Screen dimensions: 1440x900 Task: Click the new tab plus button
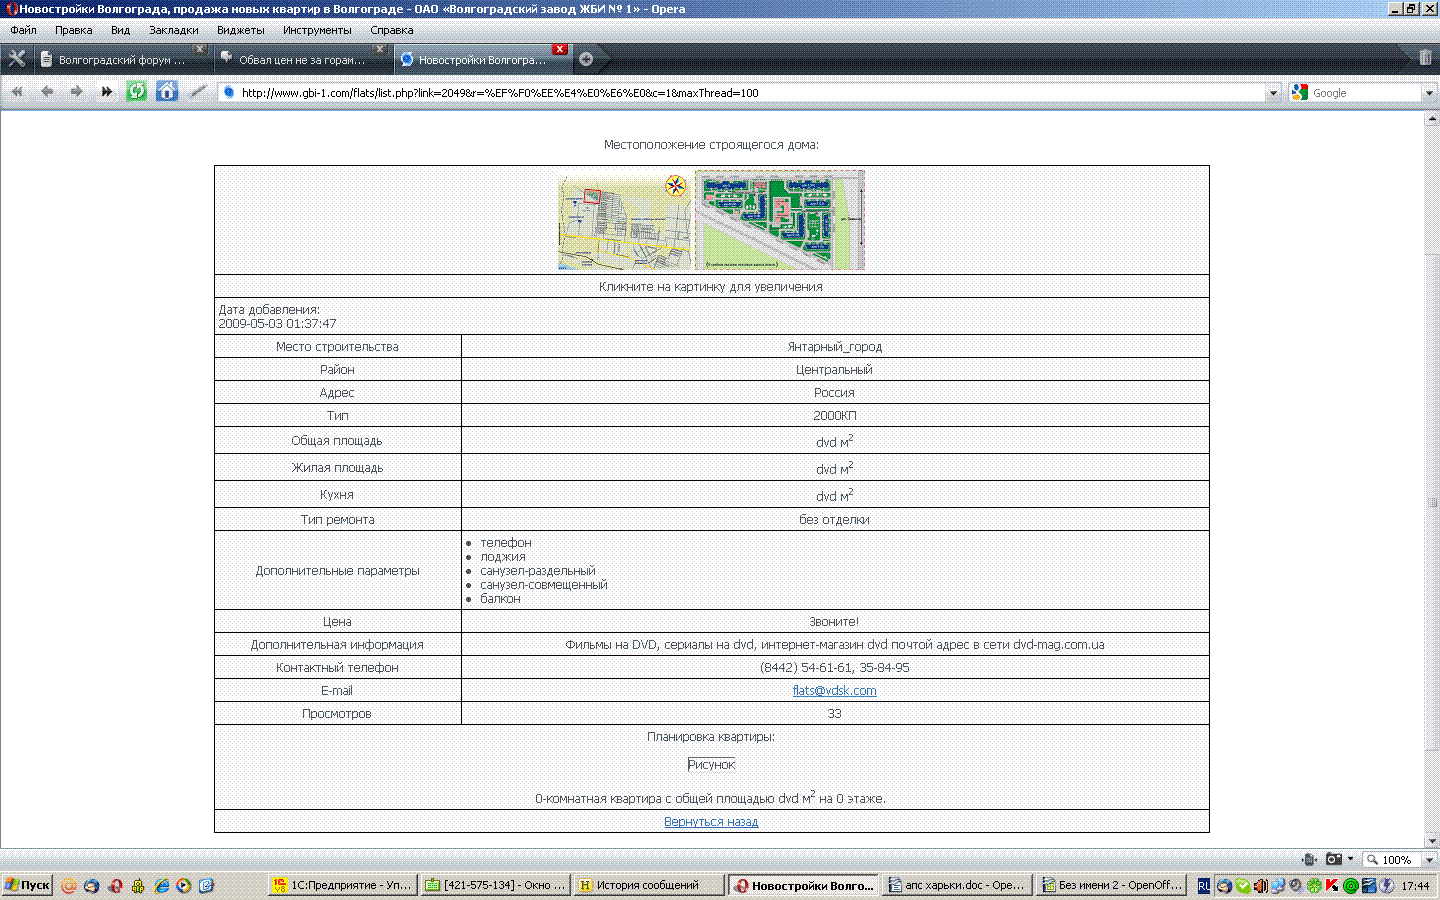point(586,59)
